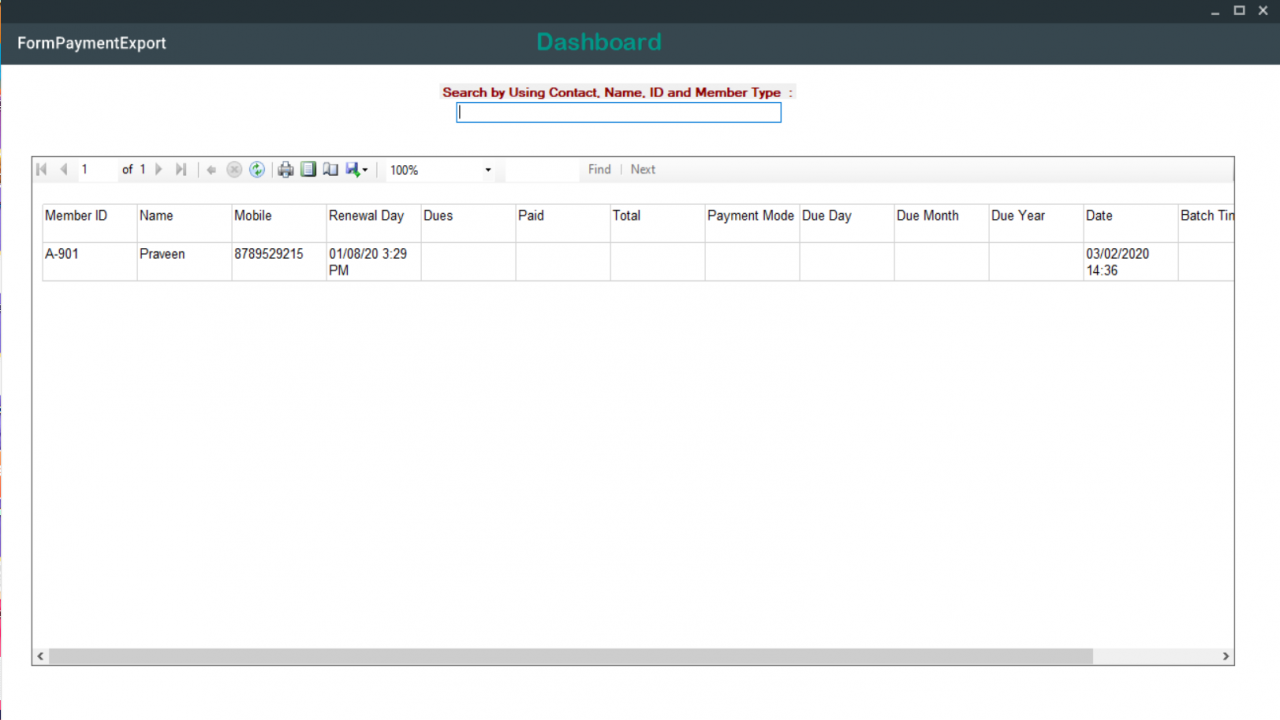
Task: Click renewal date 01/08/20 3:29 PM
Action: pyautogui.click(x=374, y=261)
